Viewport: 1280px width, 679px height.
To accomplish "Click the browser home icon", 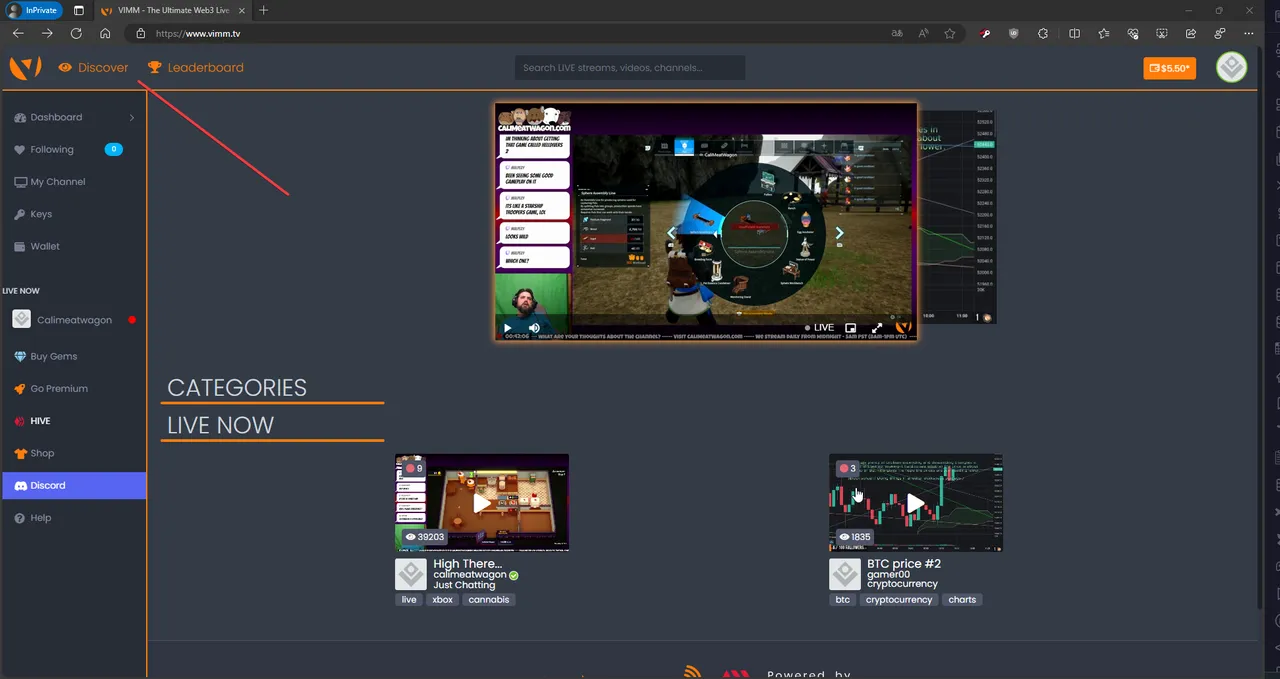I will (105, 33).
